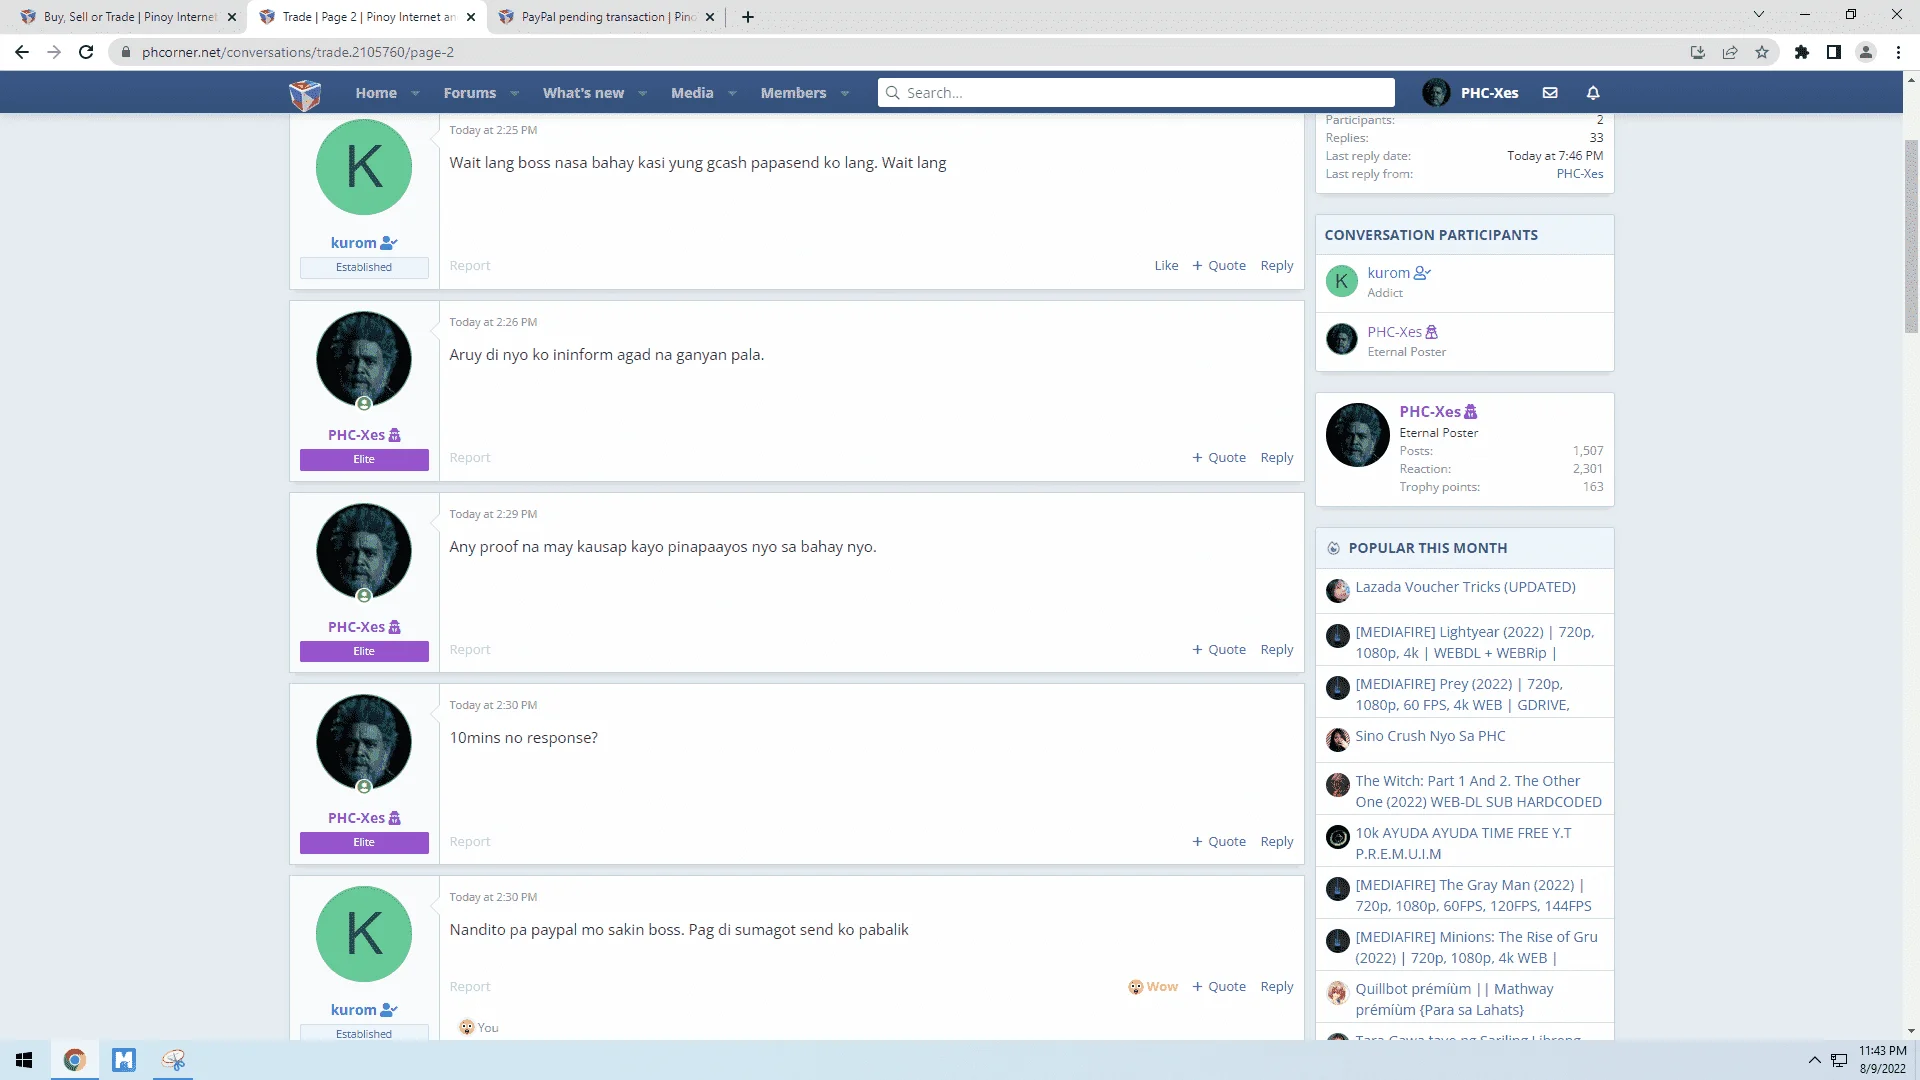
Task: Go back with the browser back arrow
Action: [22, 52]
